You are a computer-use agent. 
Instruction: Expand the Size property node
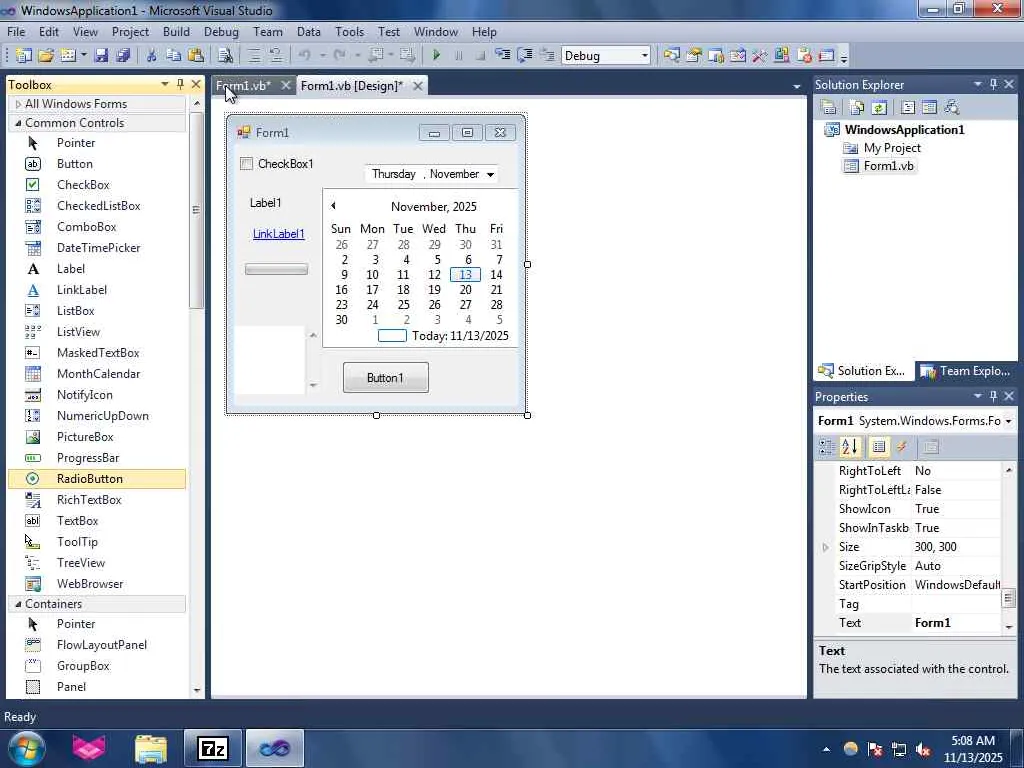point(825,547)
